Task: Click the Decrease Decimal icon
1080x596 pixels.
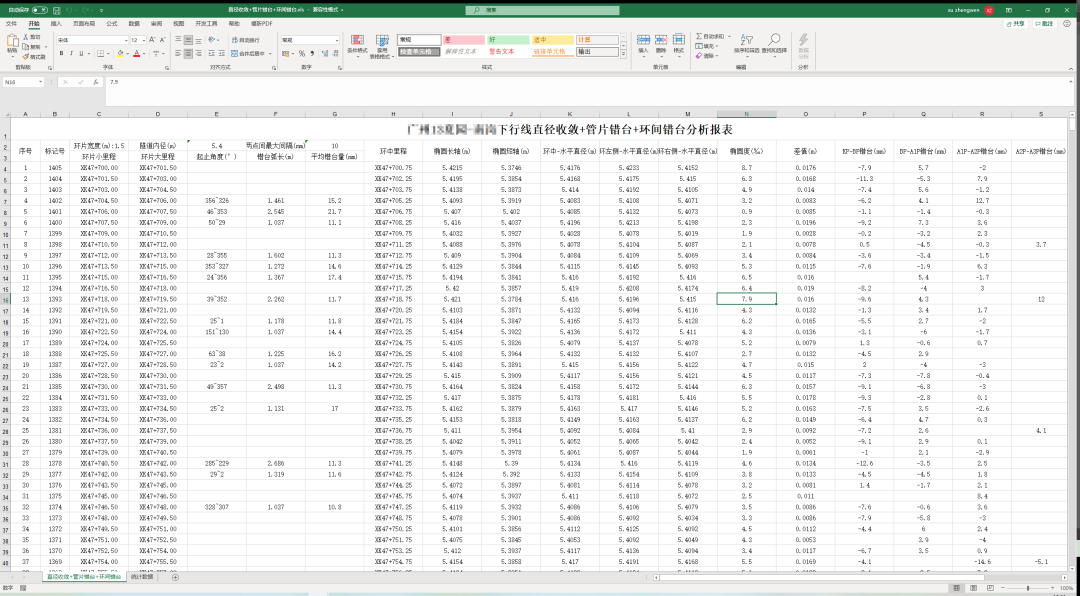Action: pyautogui.click(x=335, y=53)
